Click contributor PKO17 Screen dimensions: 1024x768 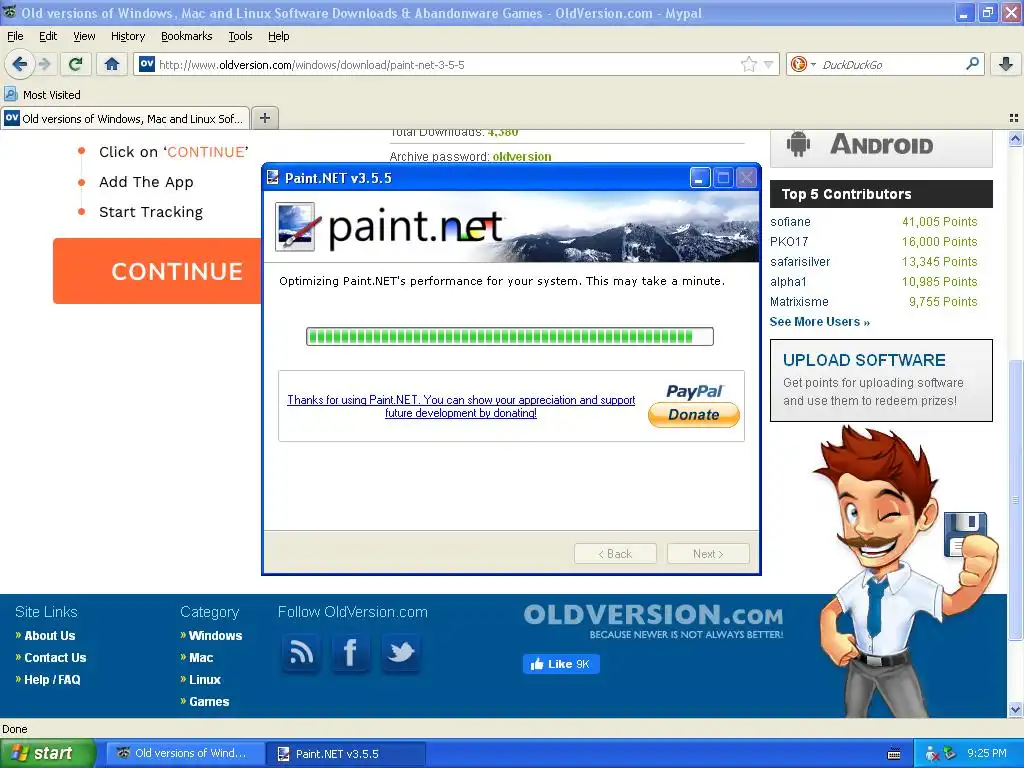pos(789,242)
